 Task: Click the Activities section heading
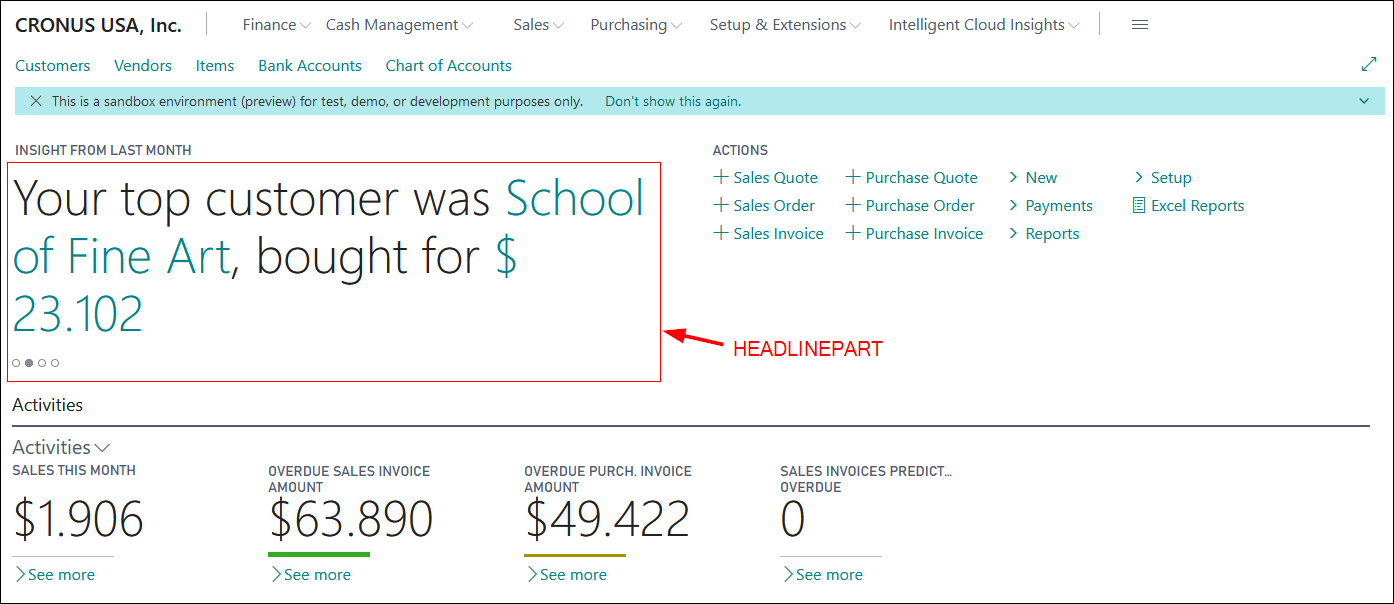47,405
